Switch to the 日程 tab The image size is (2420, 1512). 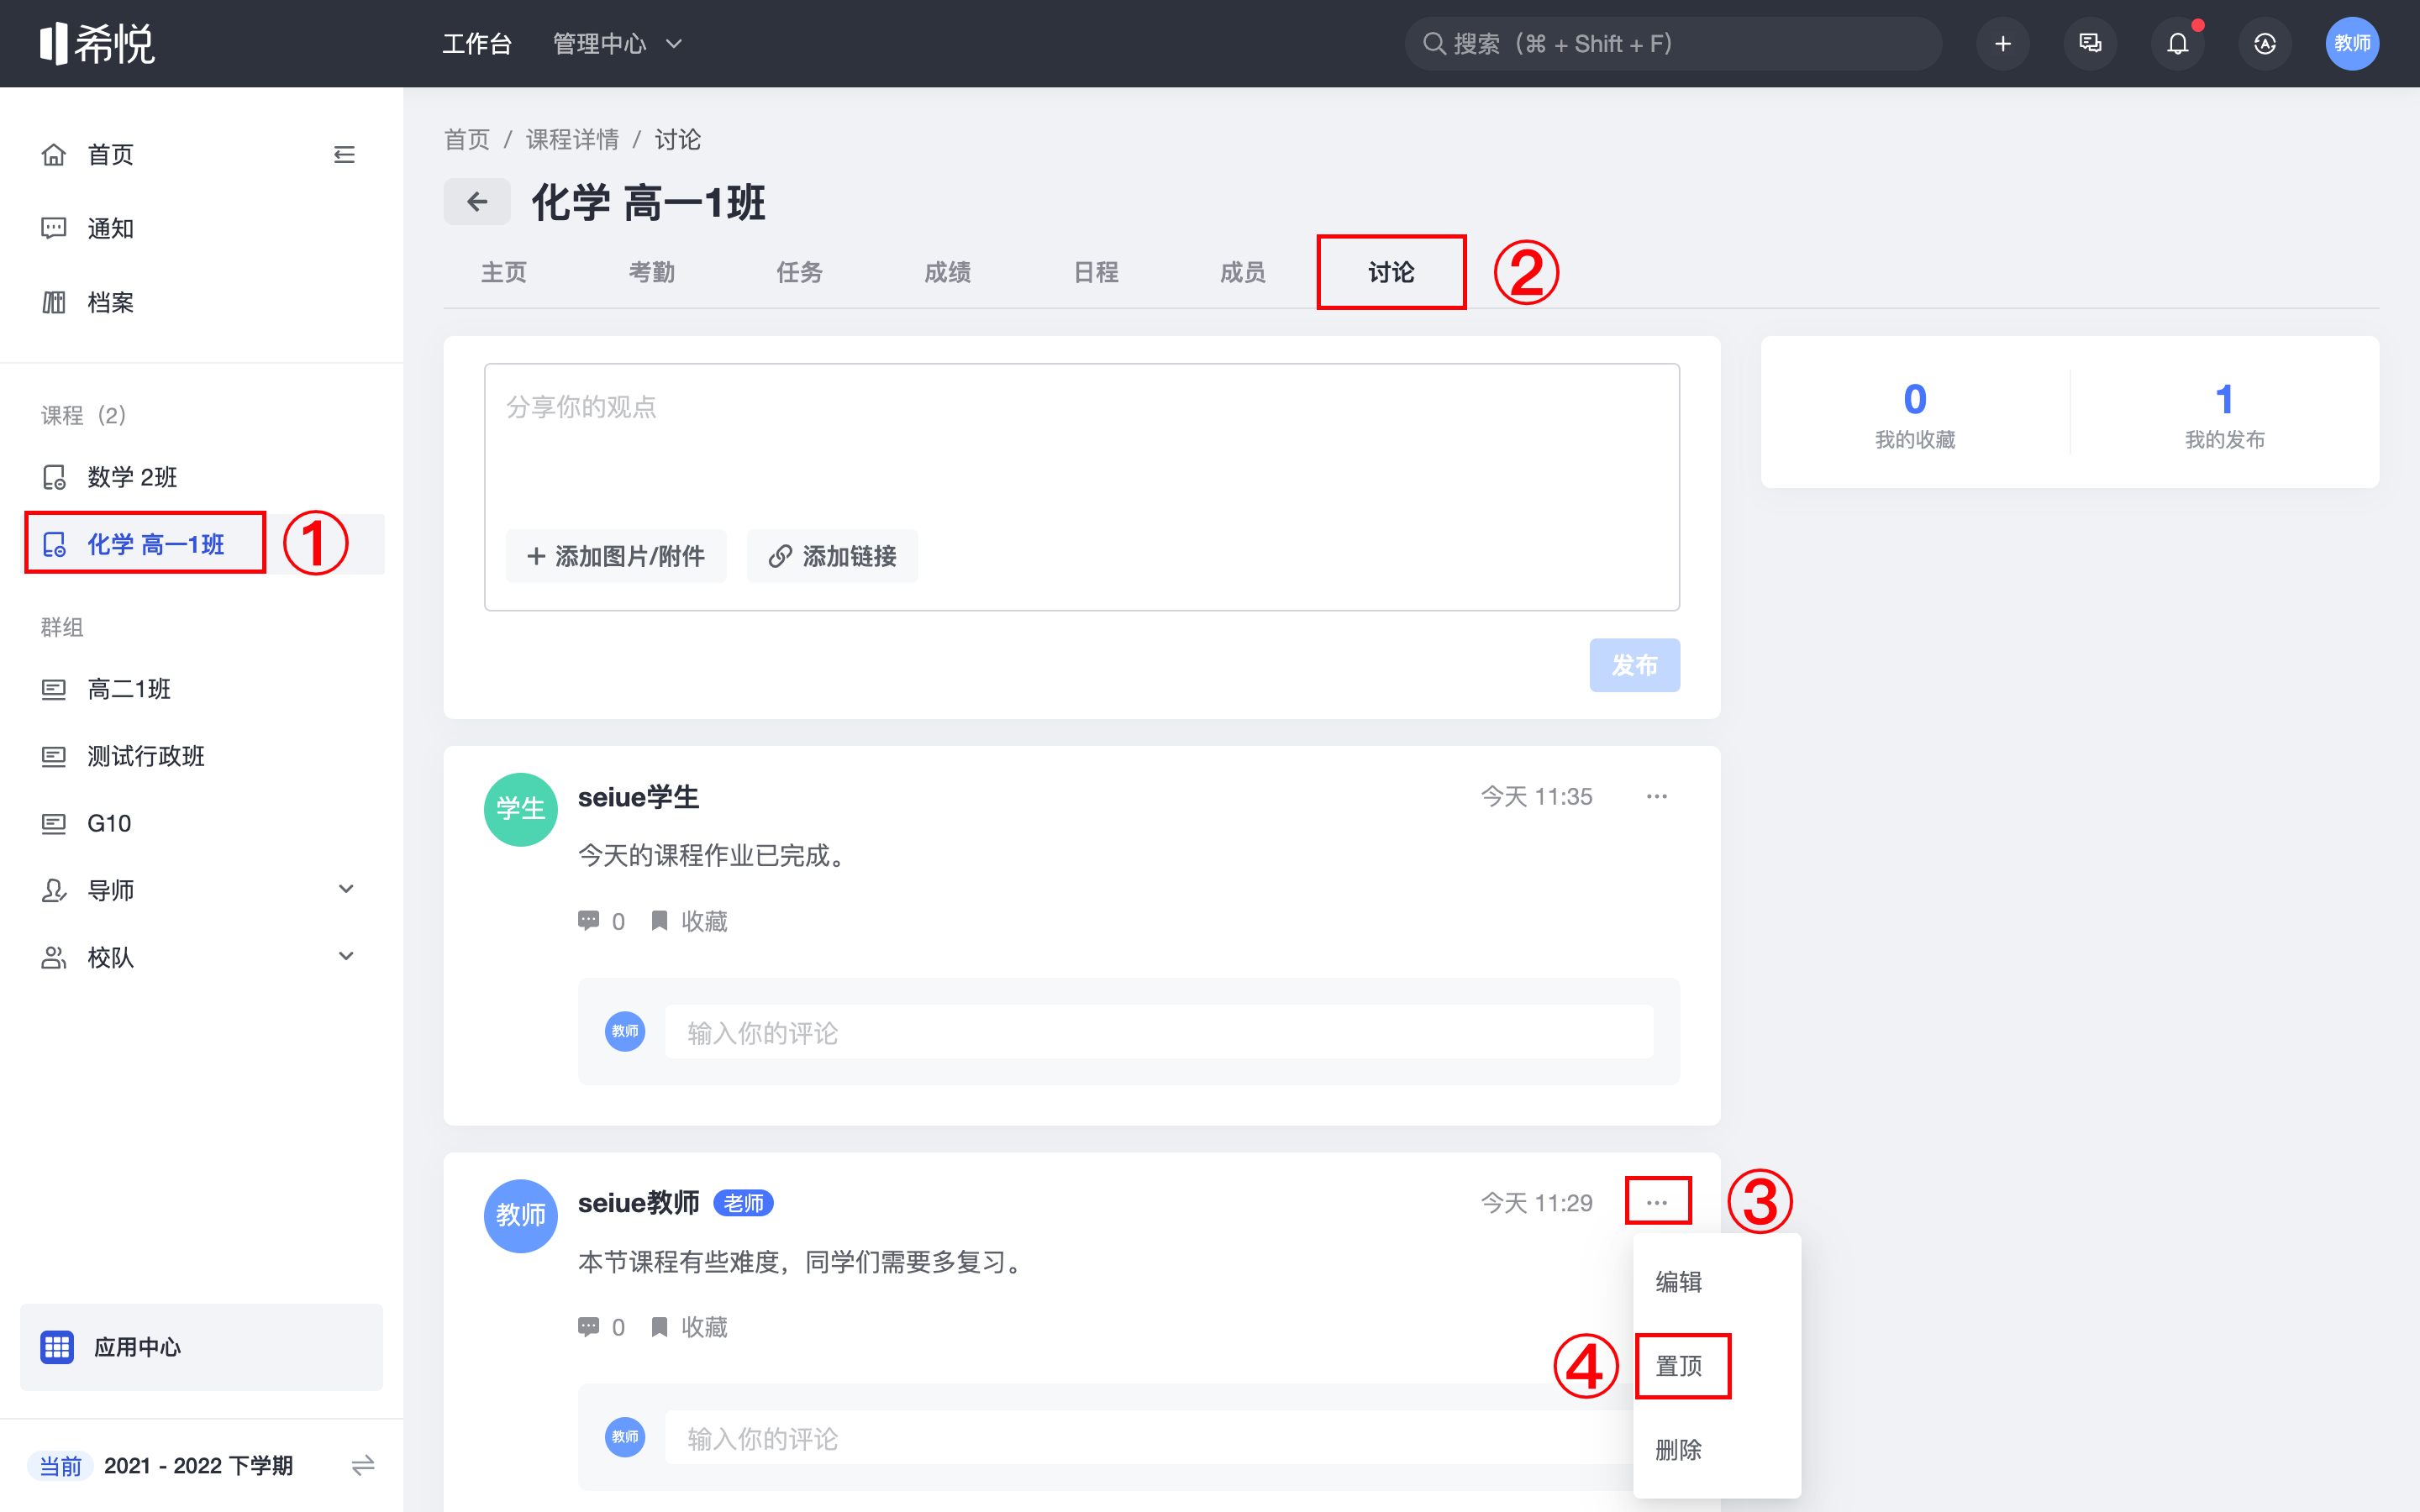[1096, 272]
